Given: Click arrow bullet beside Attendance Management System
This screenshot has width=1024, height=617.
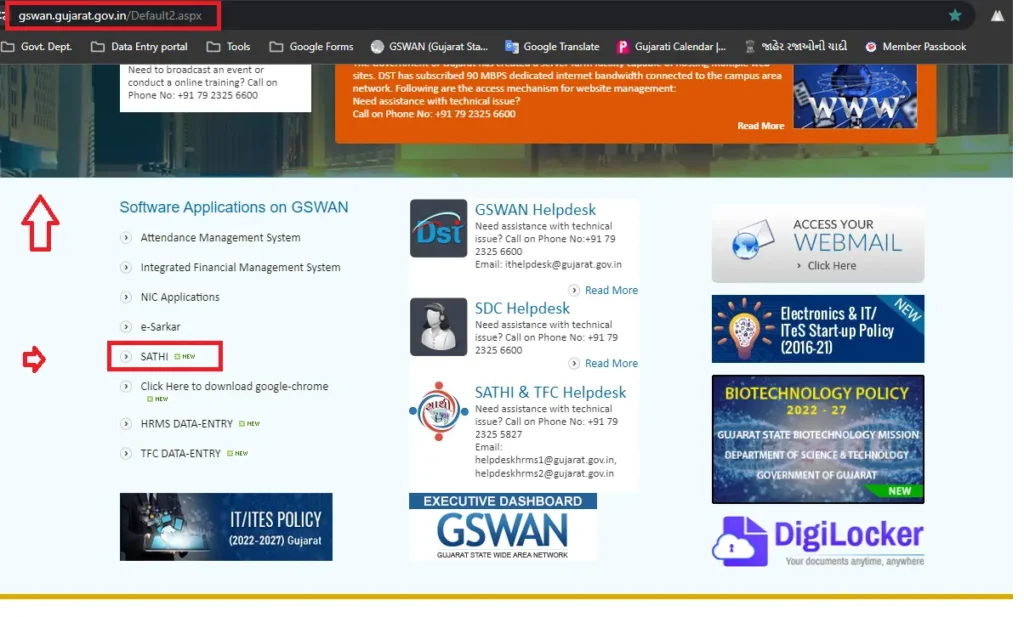Looking at the screenshot, I should [126, 238].
